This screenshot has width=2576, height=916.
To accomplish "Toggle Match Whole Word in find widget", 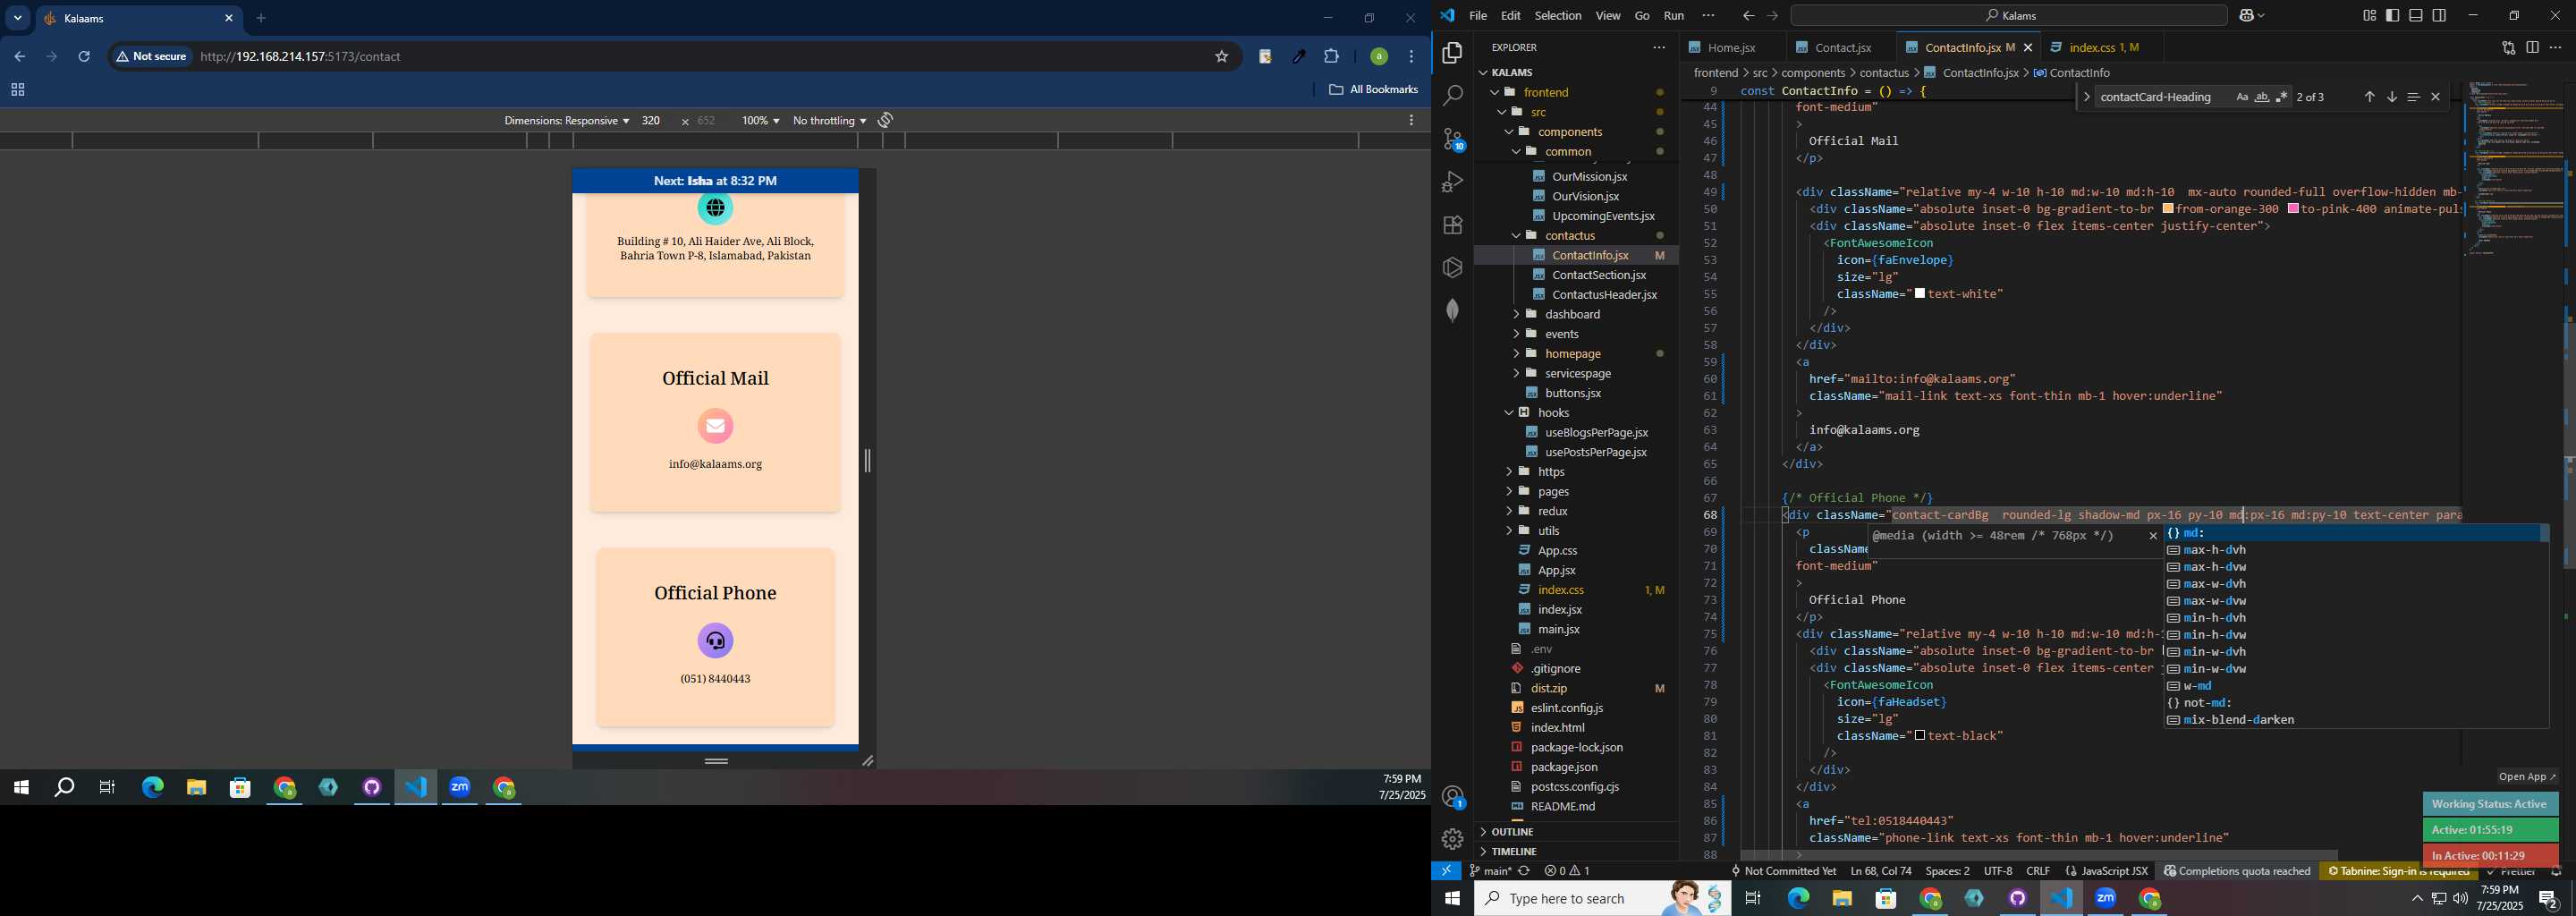I will pyautogui.click(x=2261, y=97).
